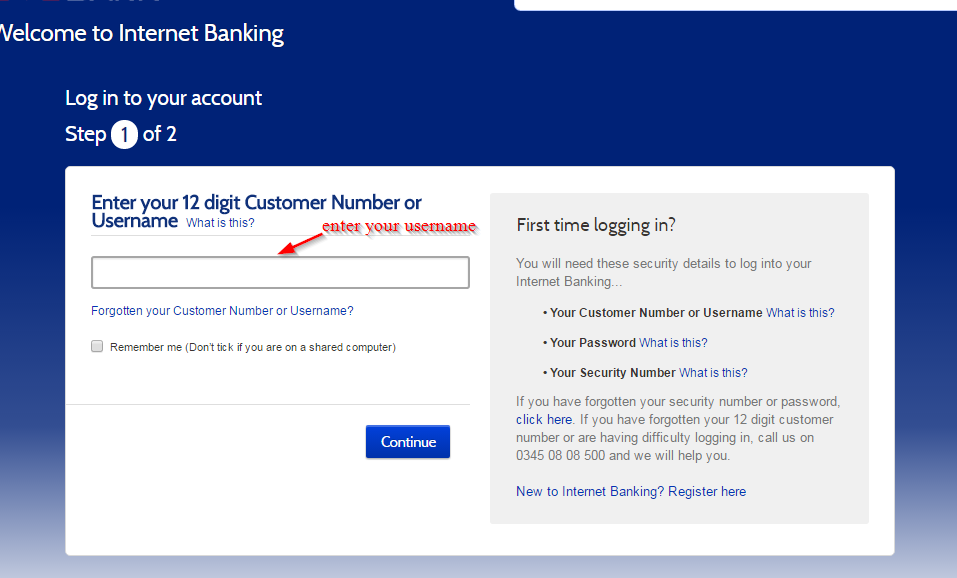The image size is (957, 578).
Task: Open 'What is this?' after Your Customer Number or Username
Action: tap(800, 312)
